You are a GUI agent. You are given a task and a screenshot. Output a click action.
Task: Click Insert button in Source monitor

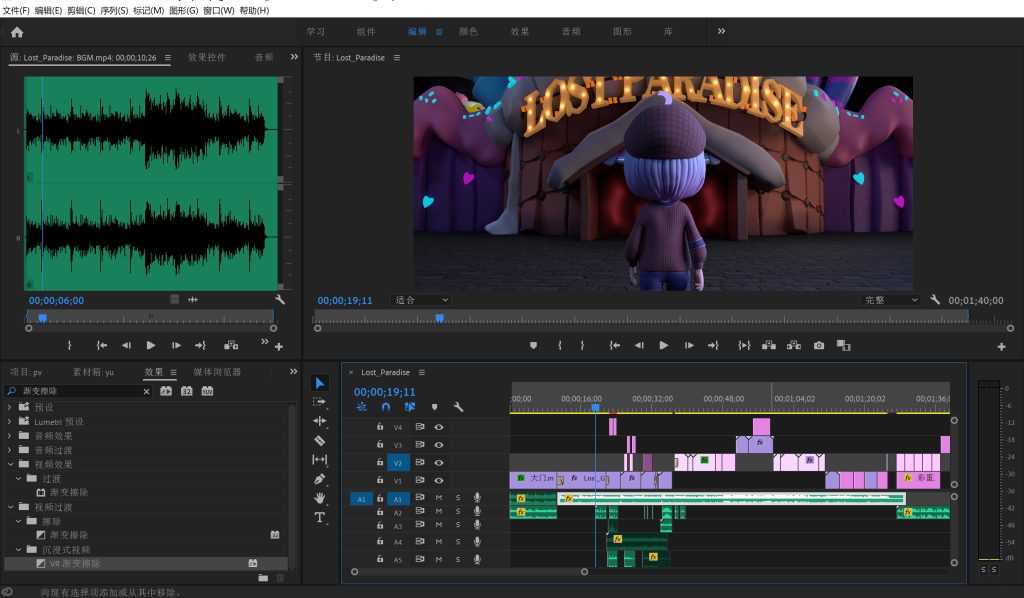tap(231, 345)
